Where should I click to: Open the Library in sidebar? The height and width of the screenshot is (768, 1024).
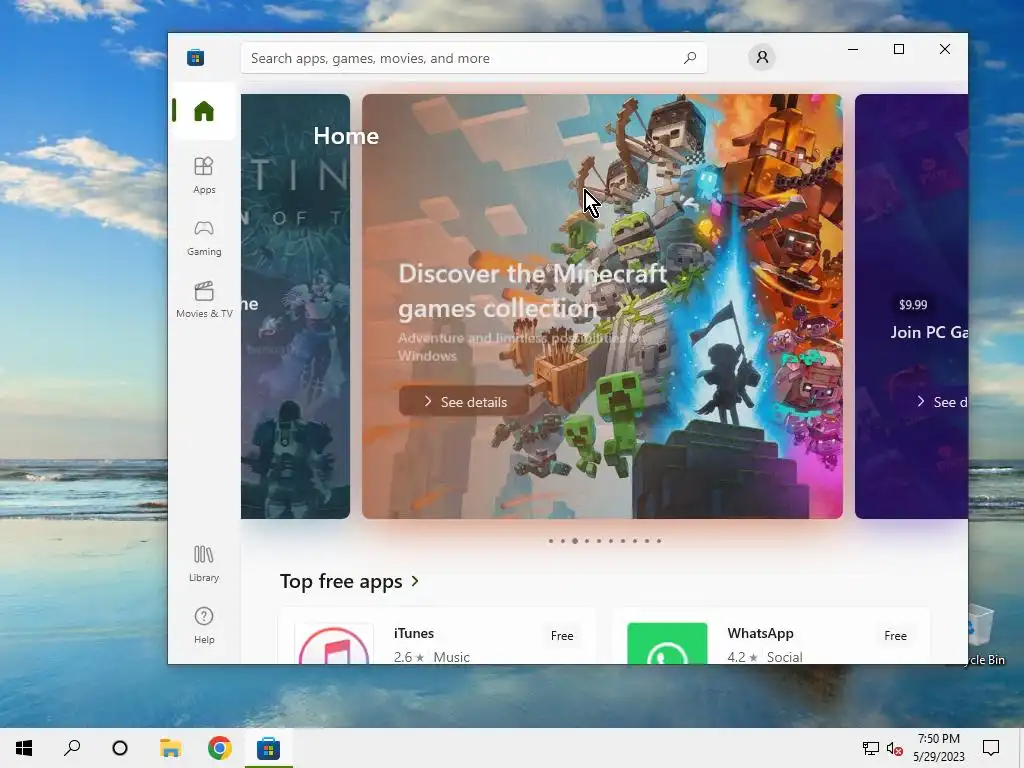[204, 564]
